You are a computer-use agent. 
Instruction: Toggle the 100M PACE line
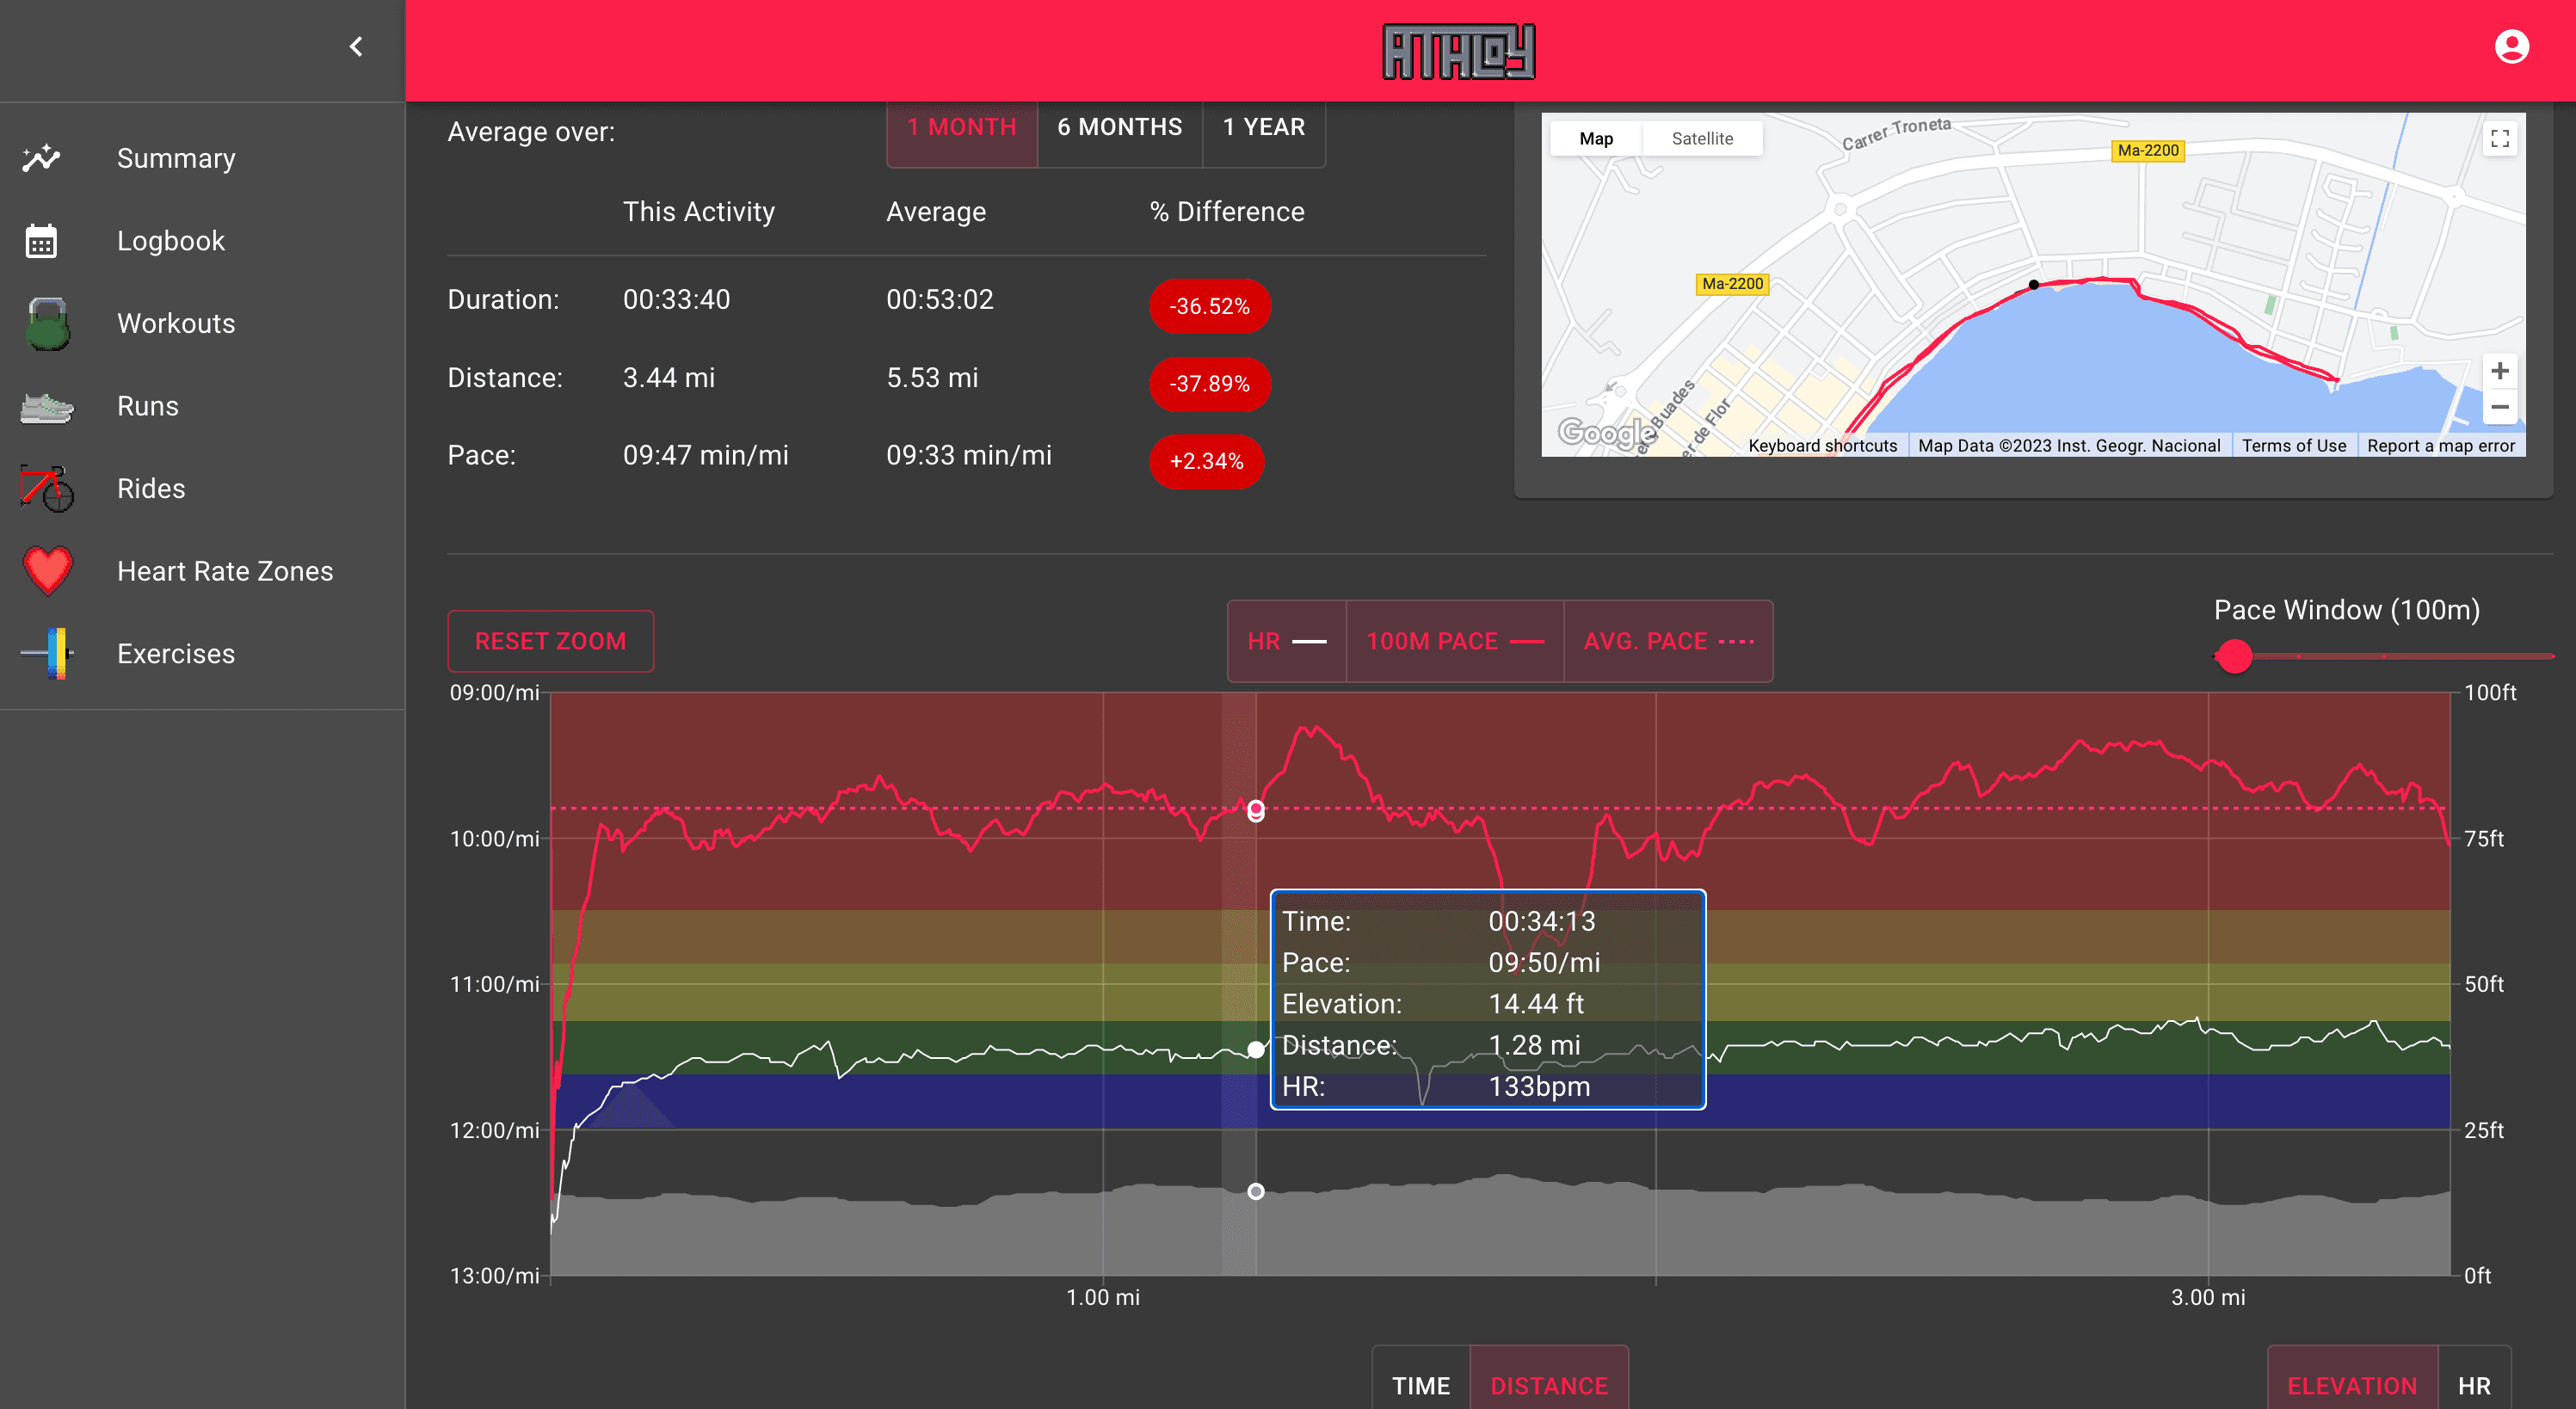coord(1454,641)
